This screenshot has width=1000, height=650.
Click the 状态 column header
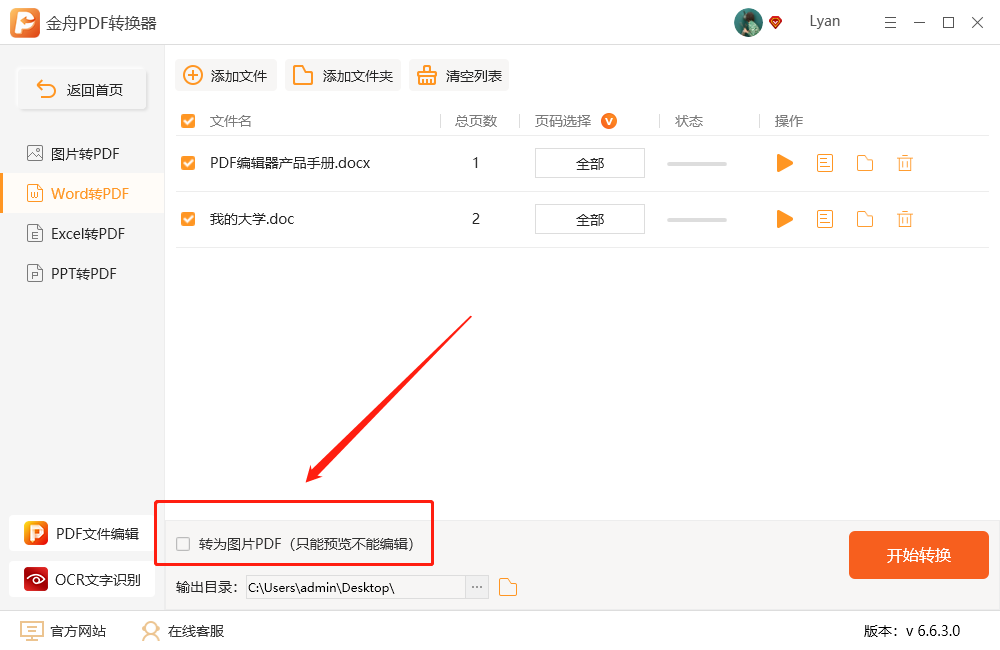tap(689, 121)
